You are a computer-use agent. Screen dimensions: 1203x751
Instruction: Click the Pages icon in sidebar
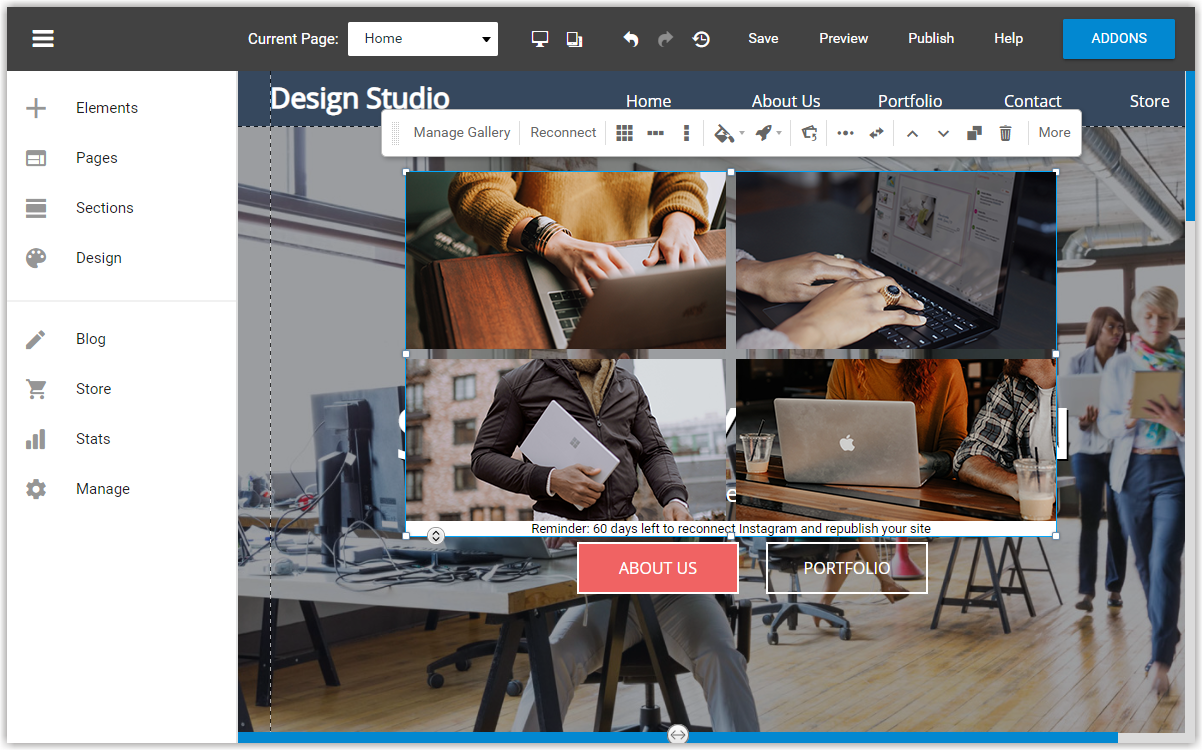[36, 158]
